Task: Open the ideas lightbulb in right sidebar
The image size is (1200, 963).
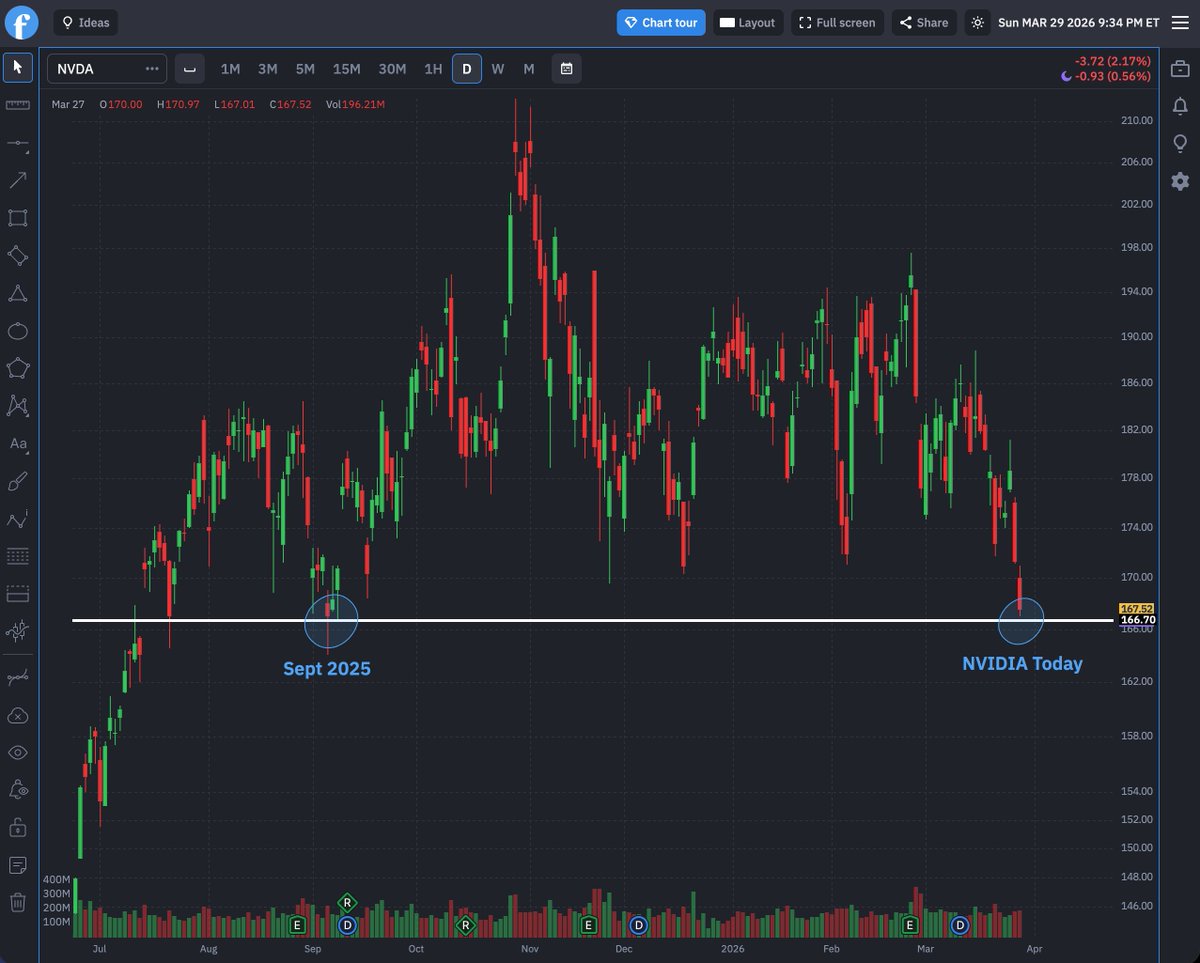Action: pos(1180,144)
